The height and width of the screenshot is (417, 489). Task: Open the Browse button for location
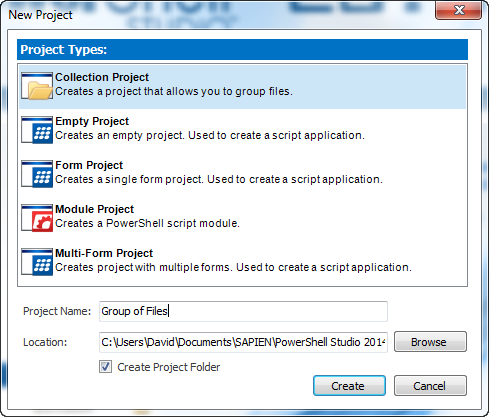click(430, 342)
